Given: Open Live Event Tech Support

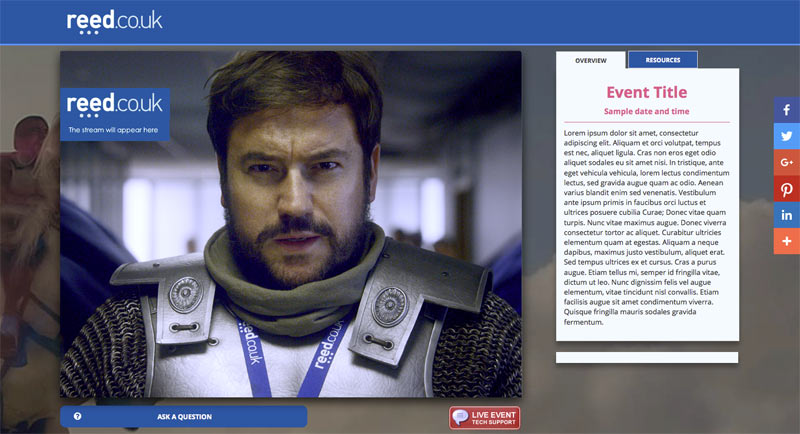Looking at the screenshot, I should (x=485, y=418).
